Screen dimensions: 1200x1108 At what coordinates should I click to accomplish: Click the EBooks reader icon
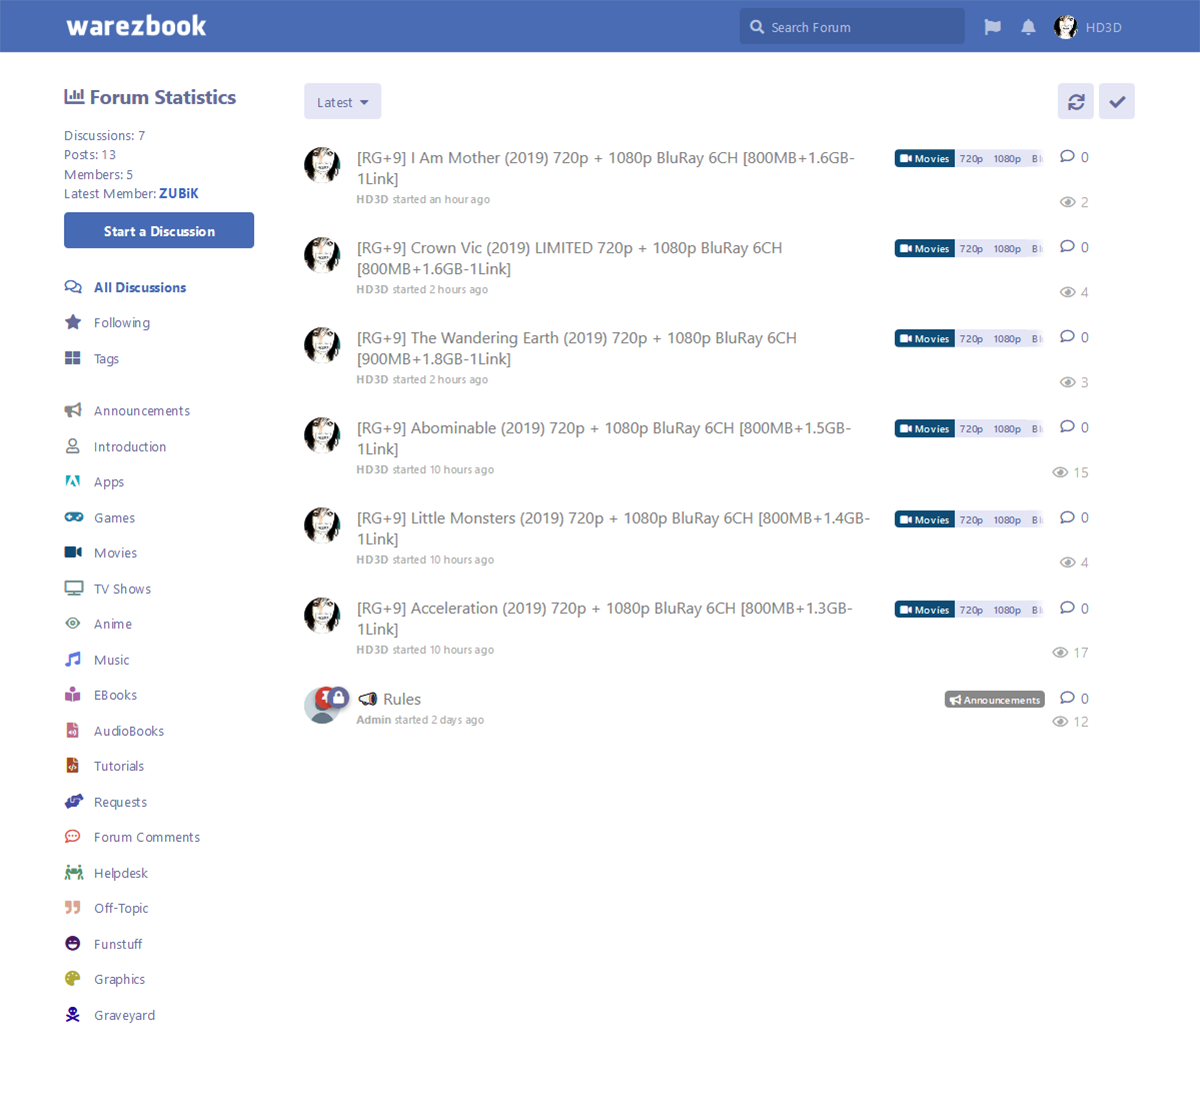tap(73, 694)
